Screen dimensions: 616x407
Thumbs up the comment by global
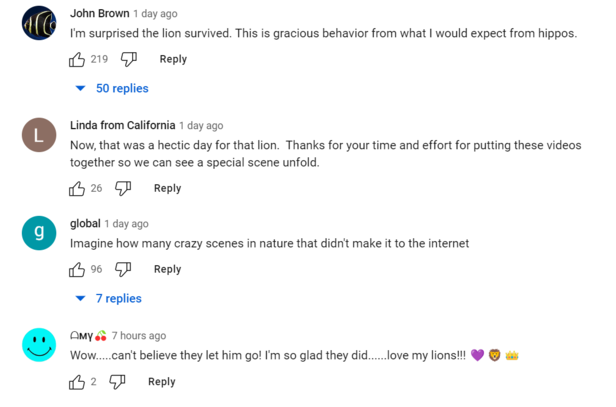point(77,269)
